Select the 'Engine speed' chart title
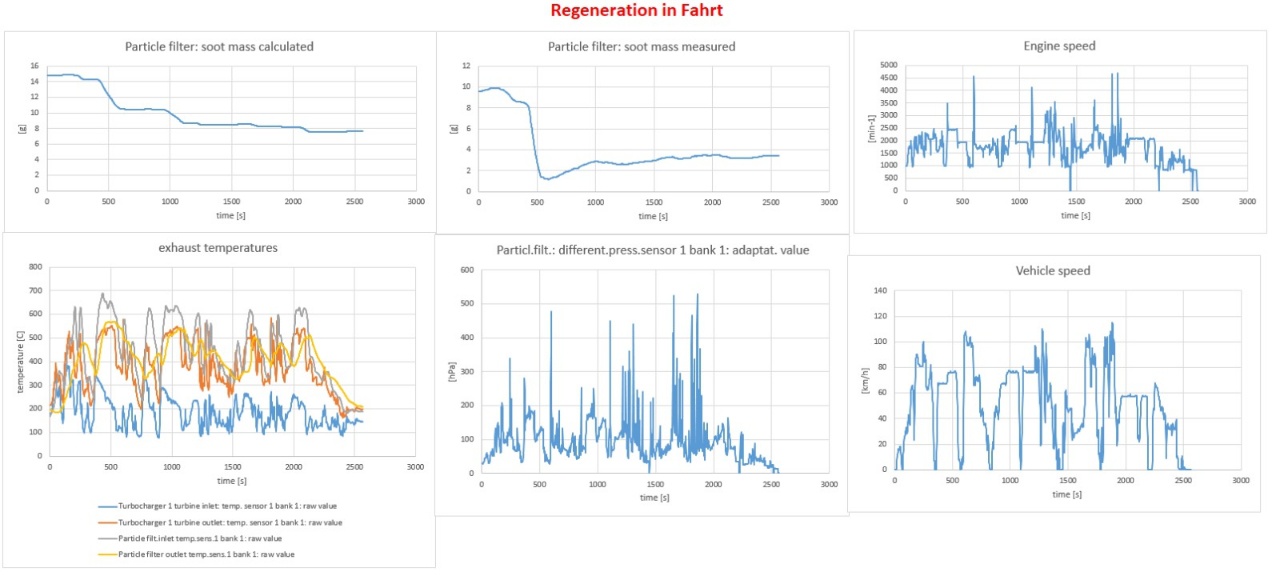This screenshot has width=1280, height=583. (x=1059, y=46)
